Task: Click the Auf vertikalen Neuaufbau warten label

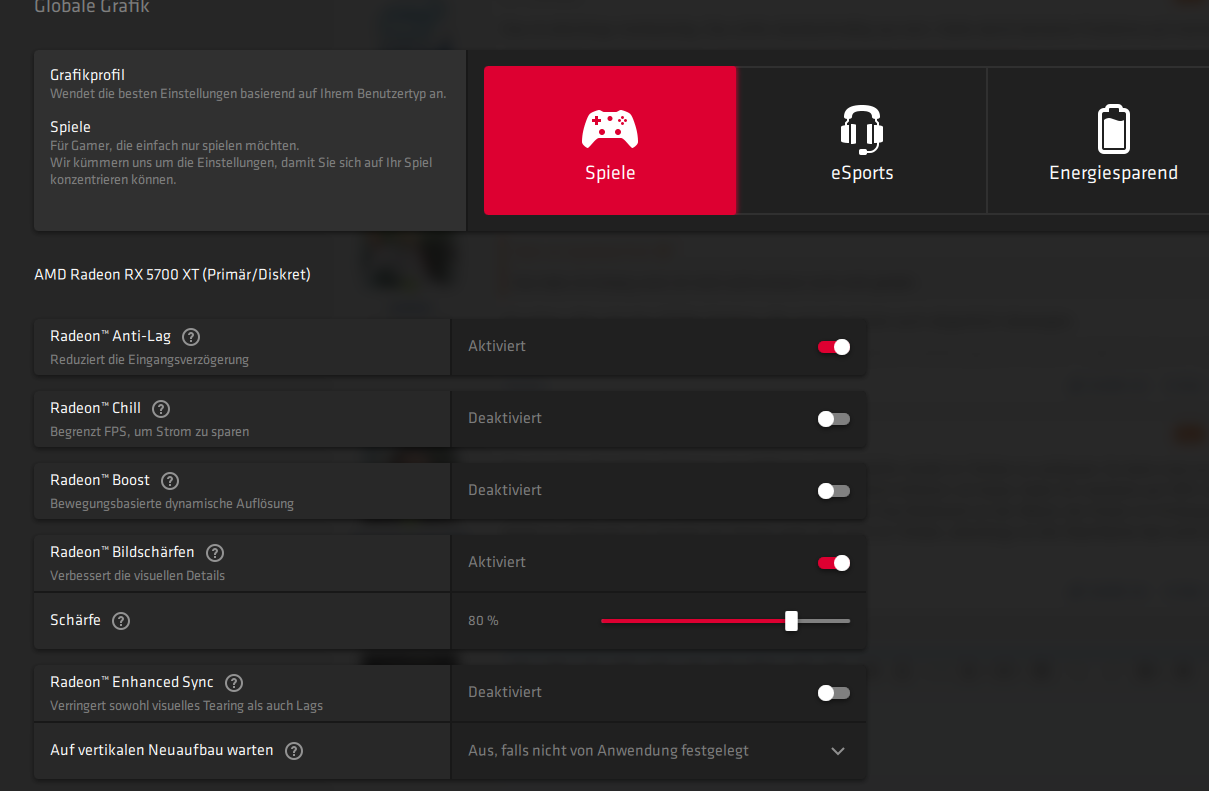Action: point(162,751)
